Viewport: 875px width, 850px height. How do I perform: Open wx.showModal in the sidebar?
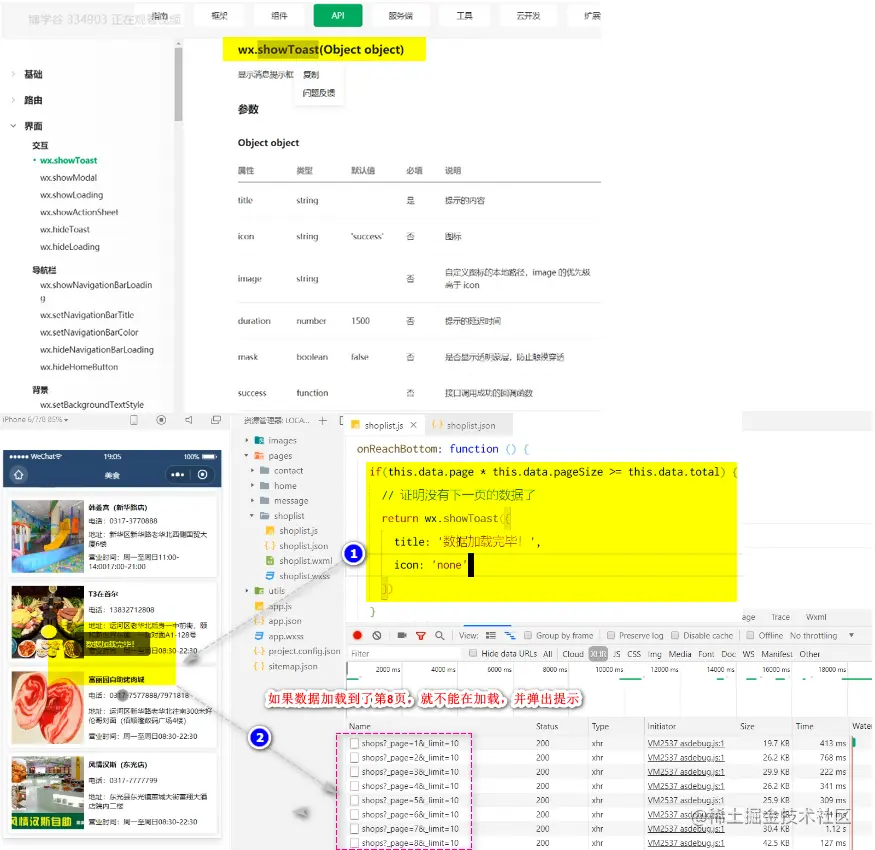(x=68, y=177)
